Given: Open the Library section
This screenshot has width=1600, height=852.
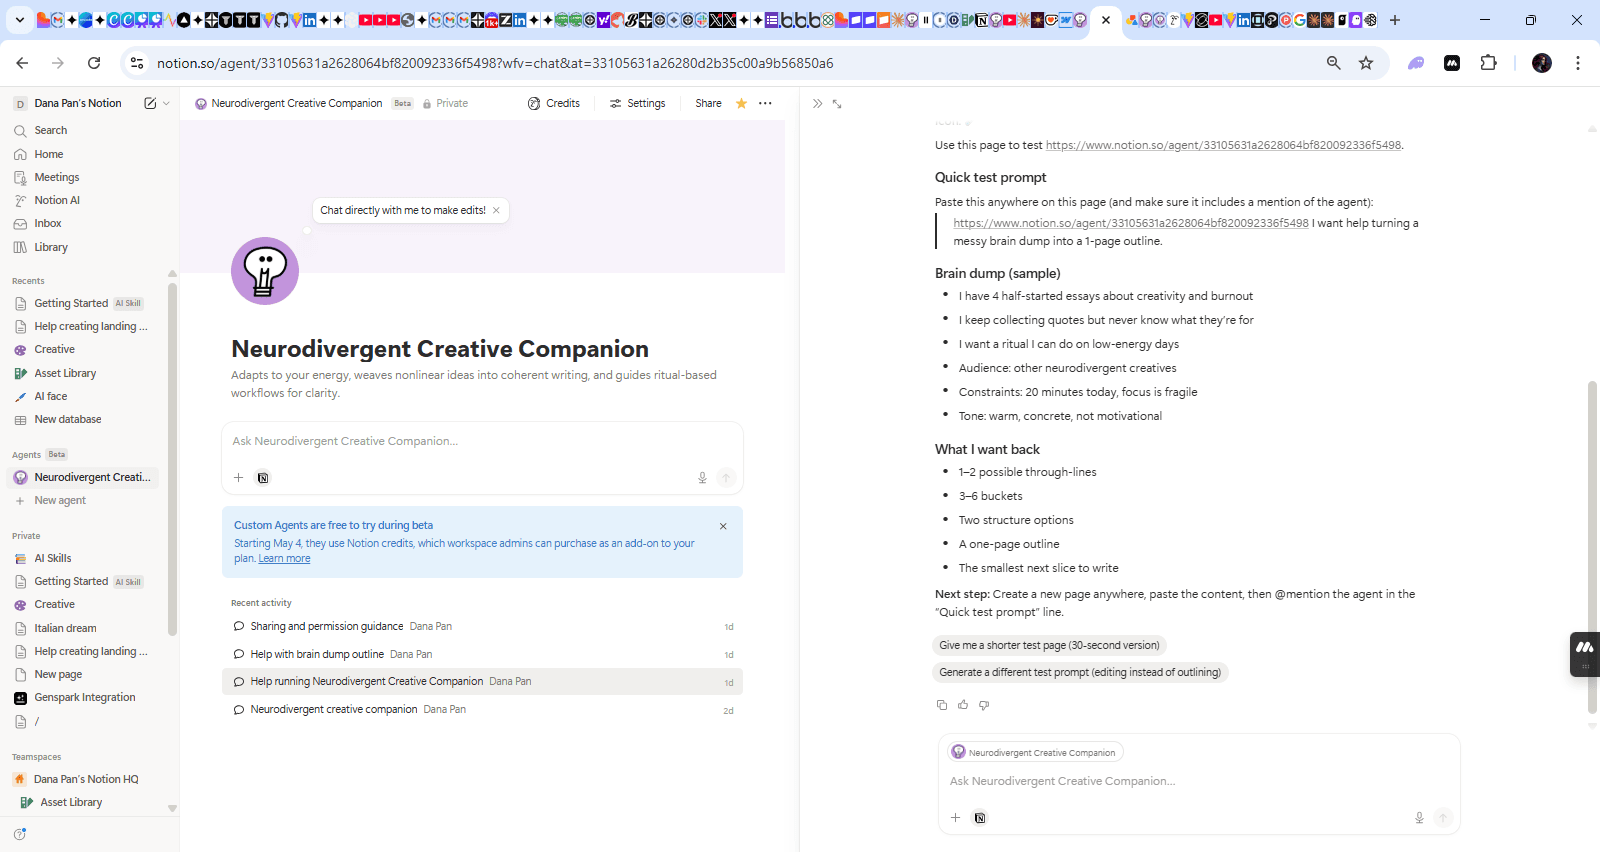Looking at the screenshot, I should pos(51,247).
